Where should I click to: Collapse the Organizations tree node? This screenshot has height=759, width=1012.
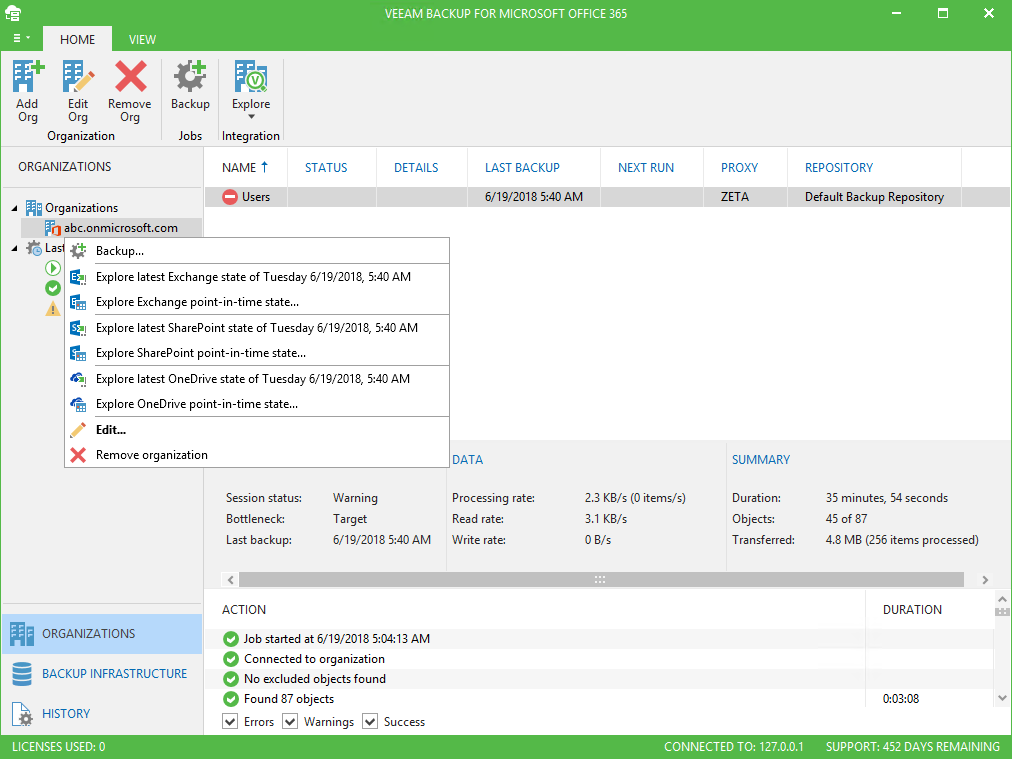pyautogui.click(x=15, y=208)
